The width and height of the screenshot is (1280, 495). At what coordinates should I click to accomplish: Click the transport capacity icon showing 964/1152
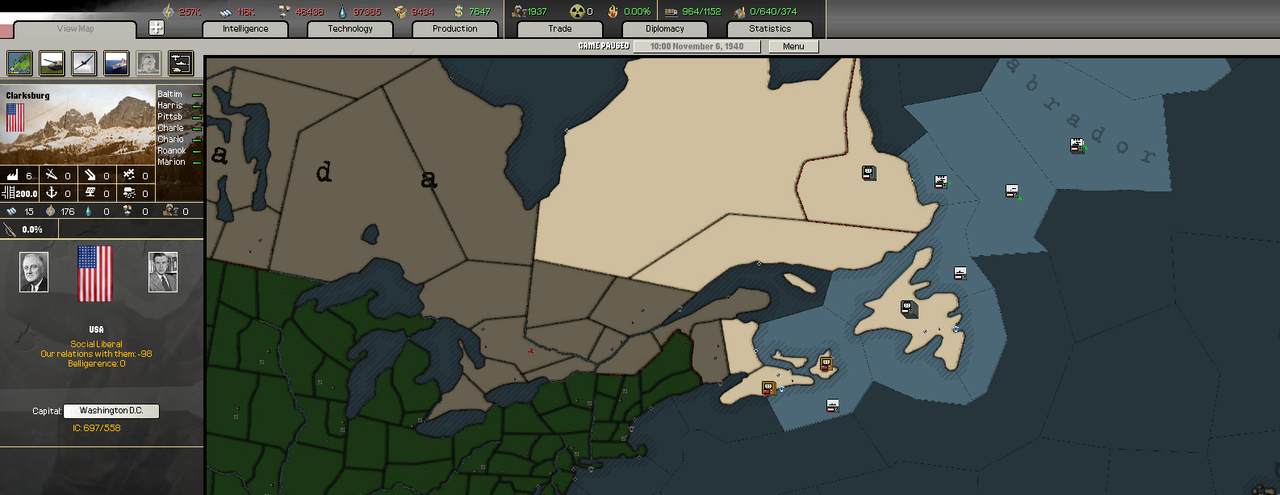click(670, 11)
